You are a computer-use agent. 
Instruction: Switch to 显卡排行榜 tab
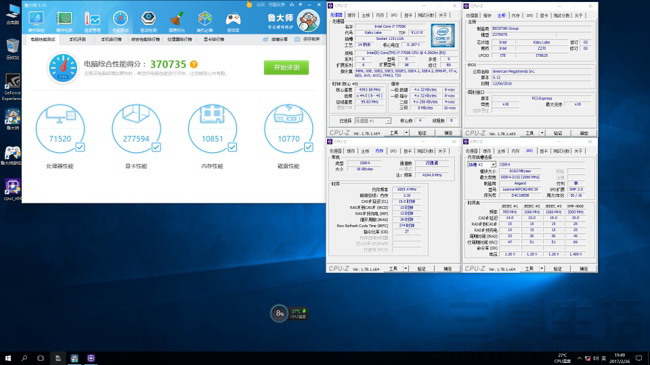tap(214, 39)
